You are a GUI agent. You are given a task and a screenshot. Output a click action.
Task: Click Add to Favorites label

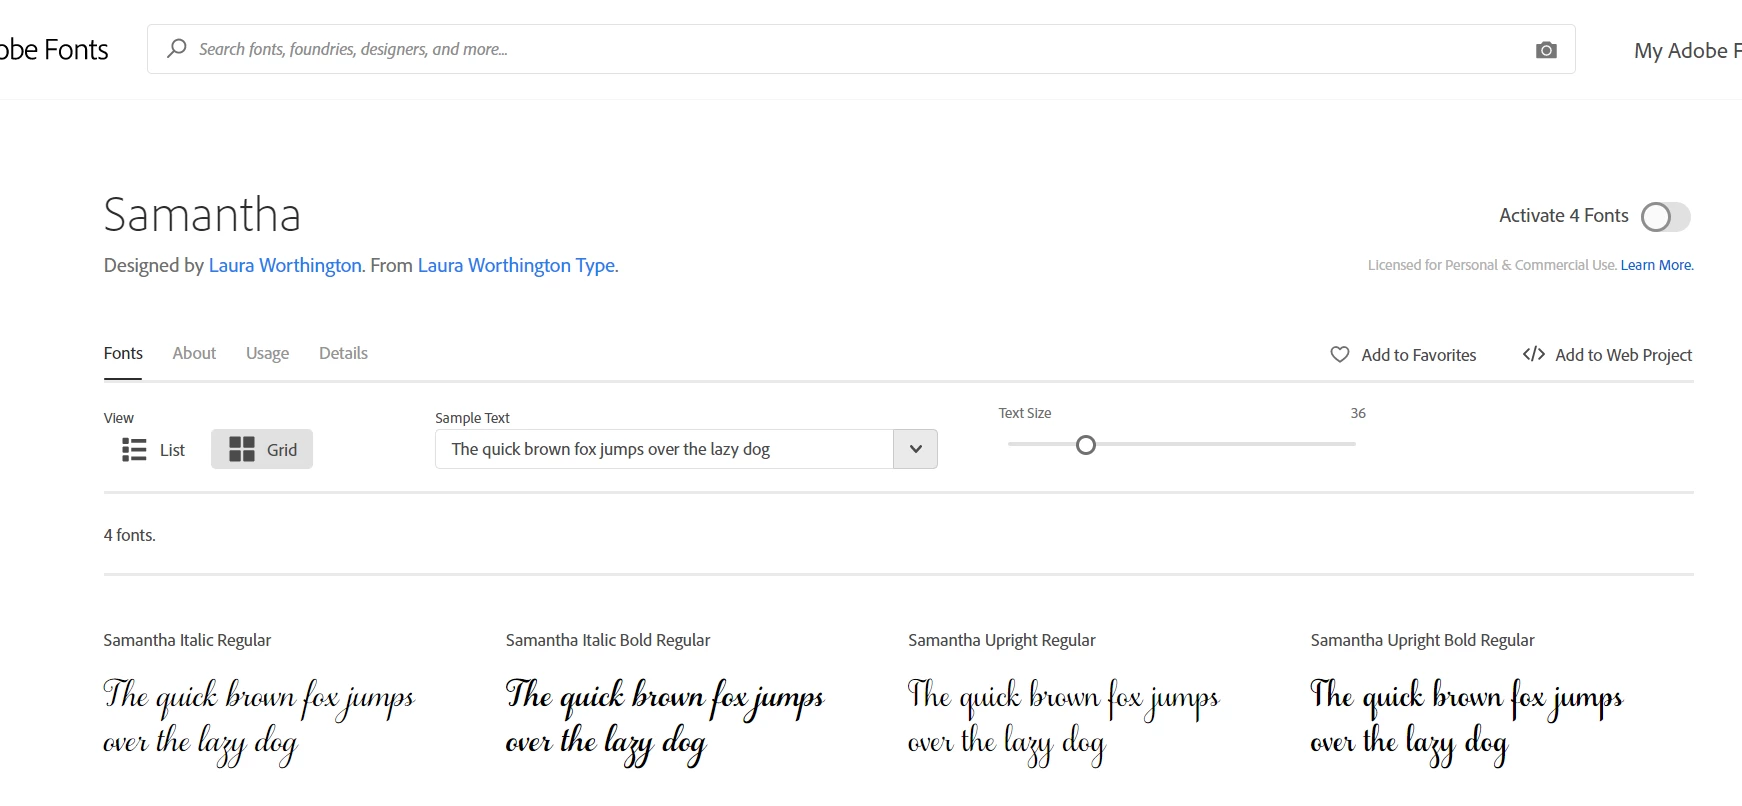coord(1418,355)
